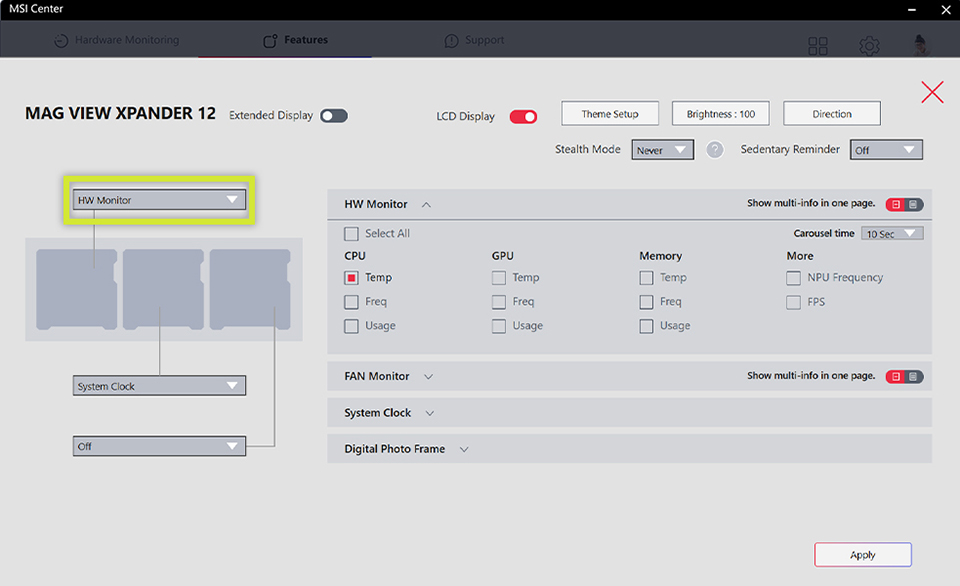The image size is (960, 586).
Task: Check the CPU Usage checkbox
Action: click(351, 326)
